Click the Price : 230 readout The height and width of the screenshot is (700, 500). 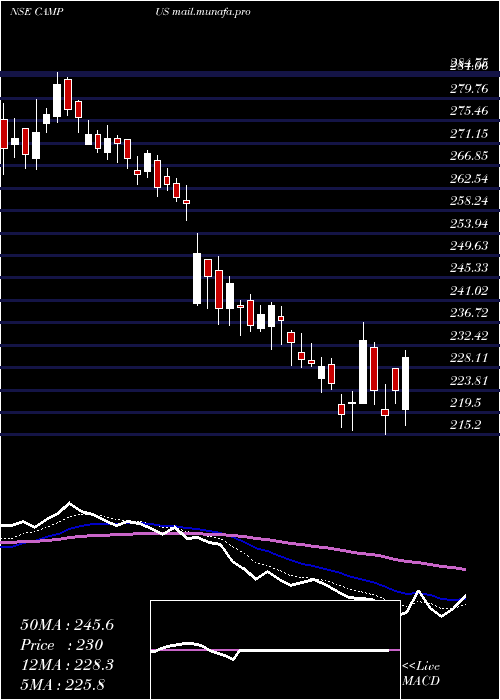point(62,645)
